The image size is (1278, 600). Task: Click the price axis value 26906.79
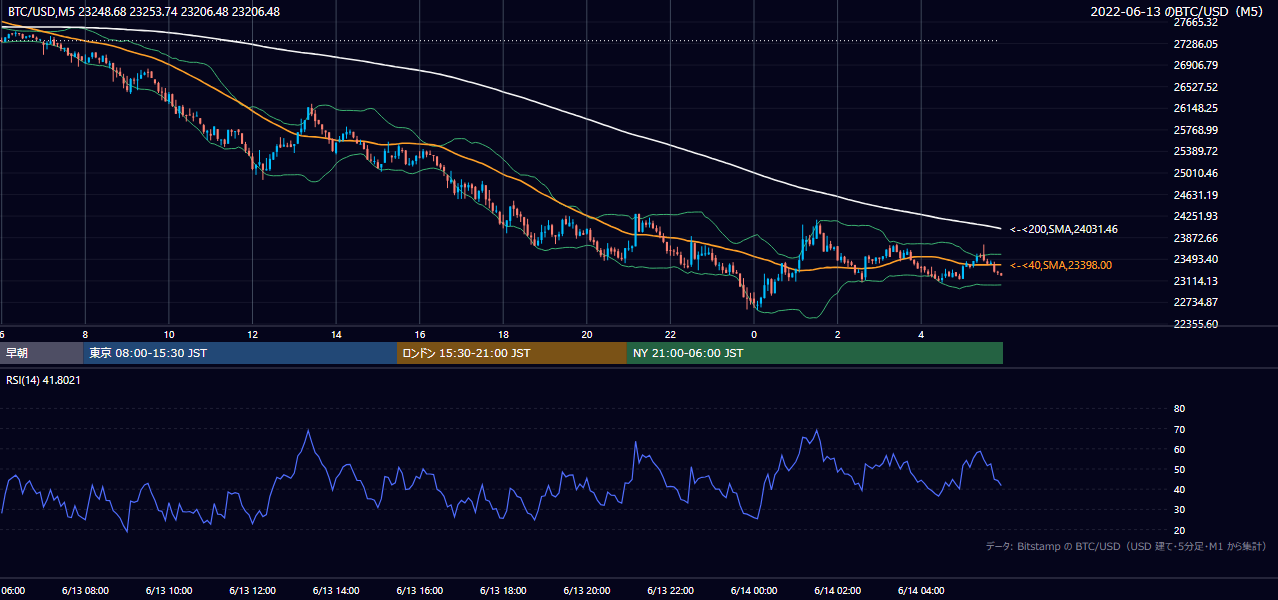point(1196,65)
